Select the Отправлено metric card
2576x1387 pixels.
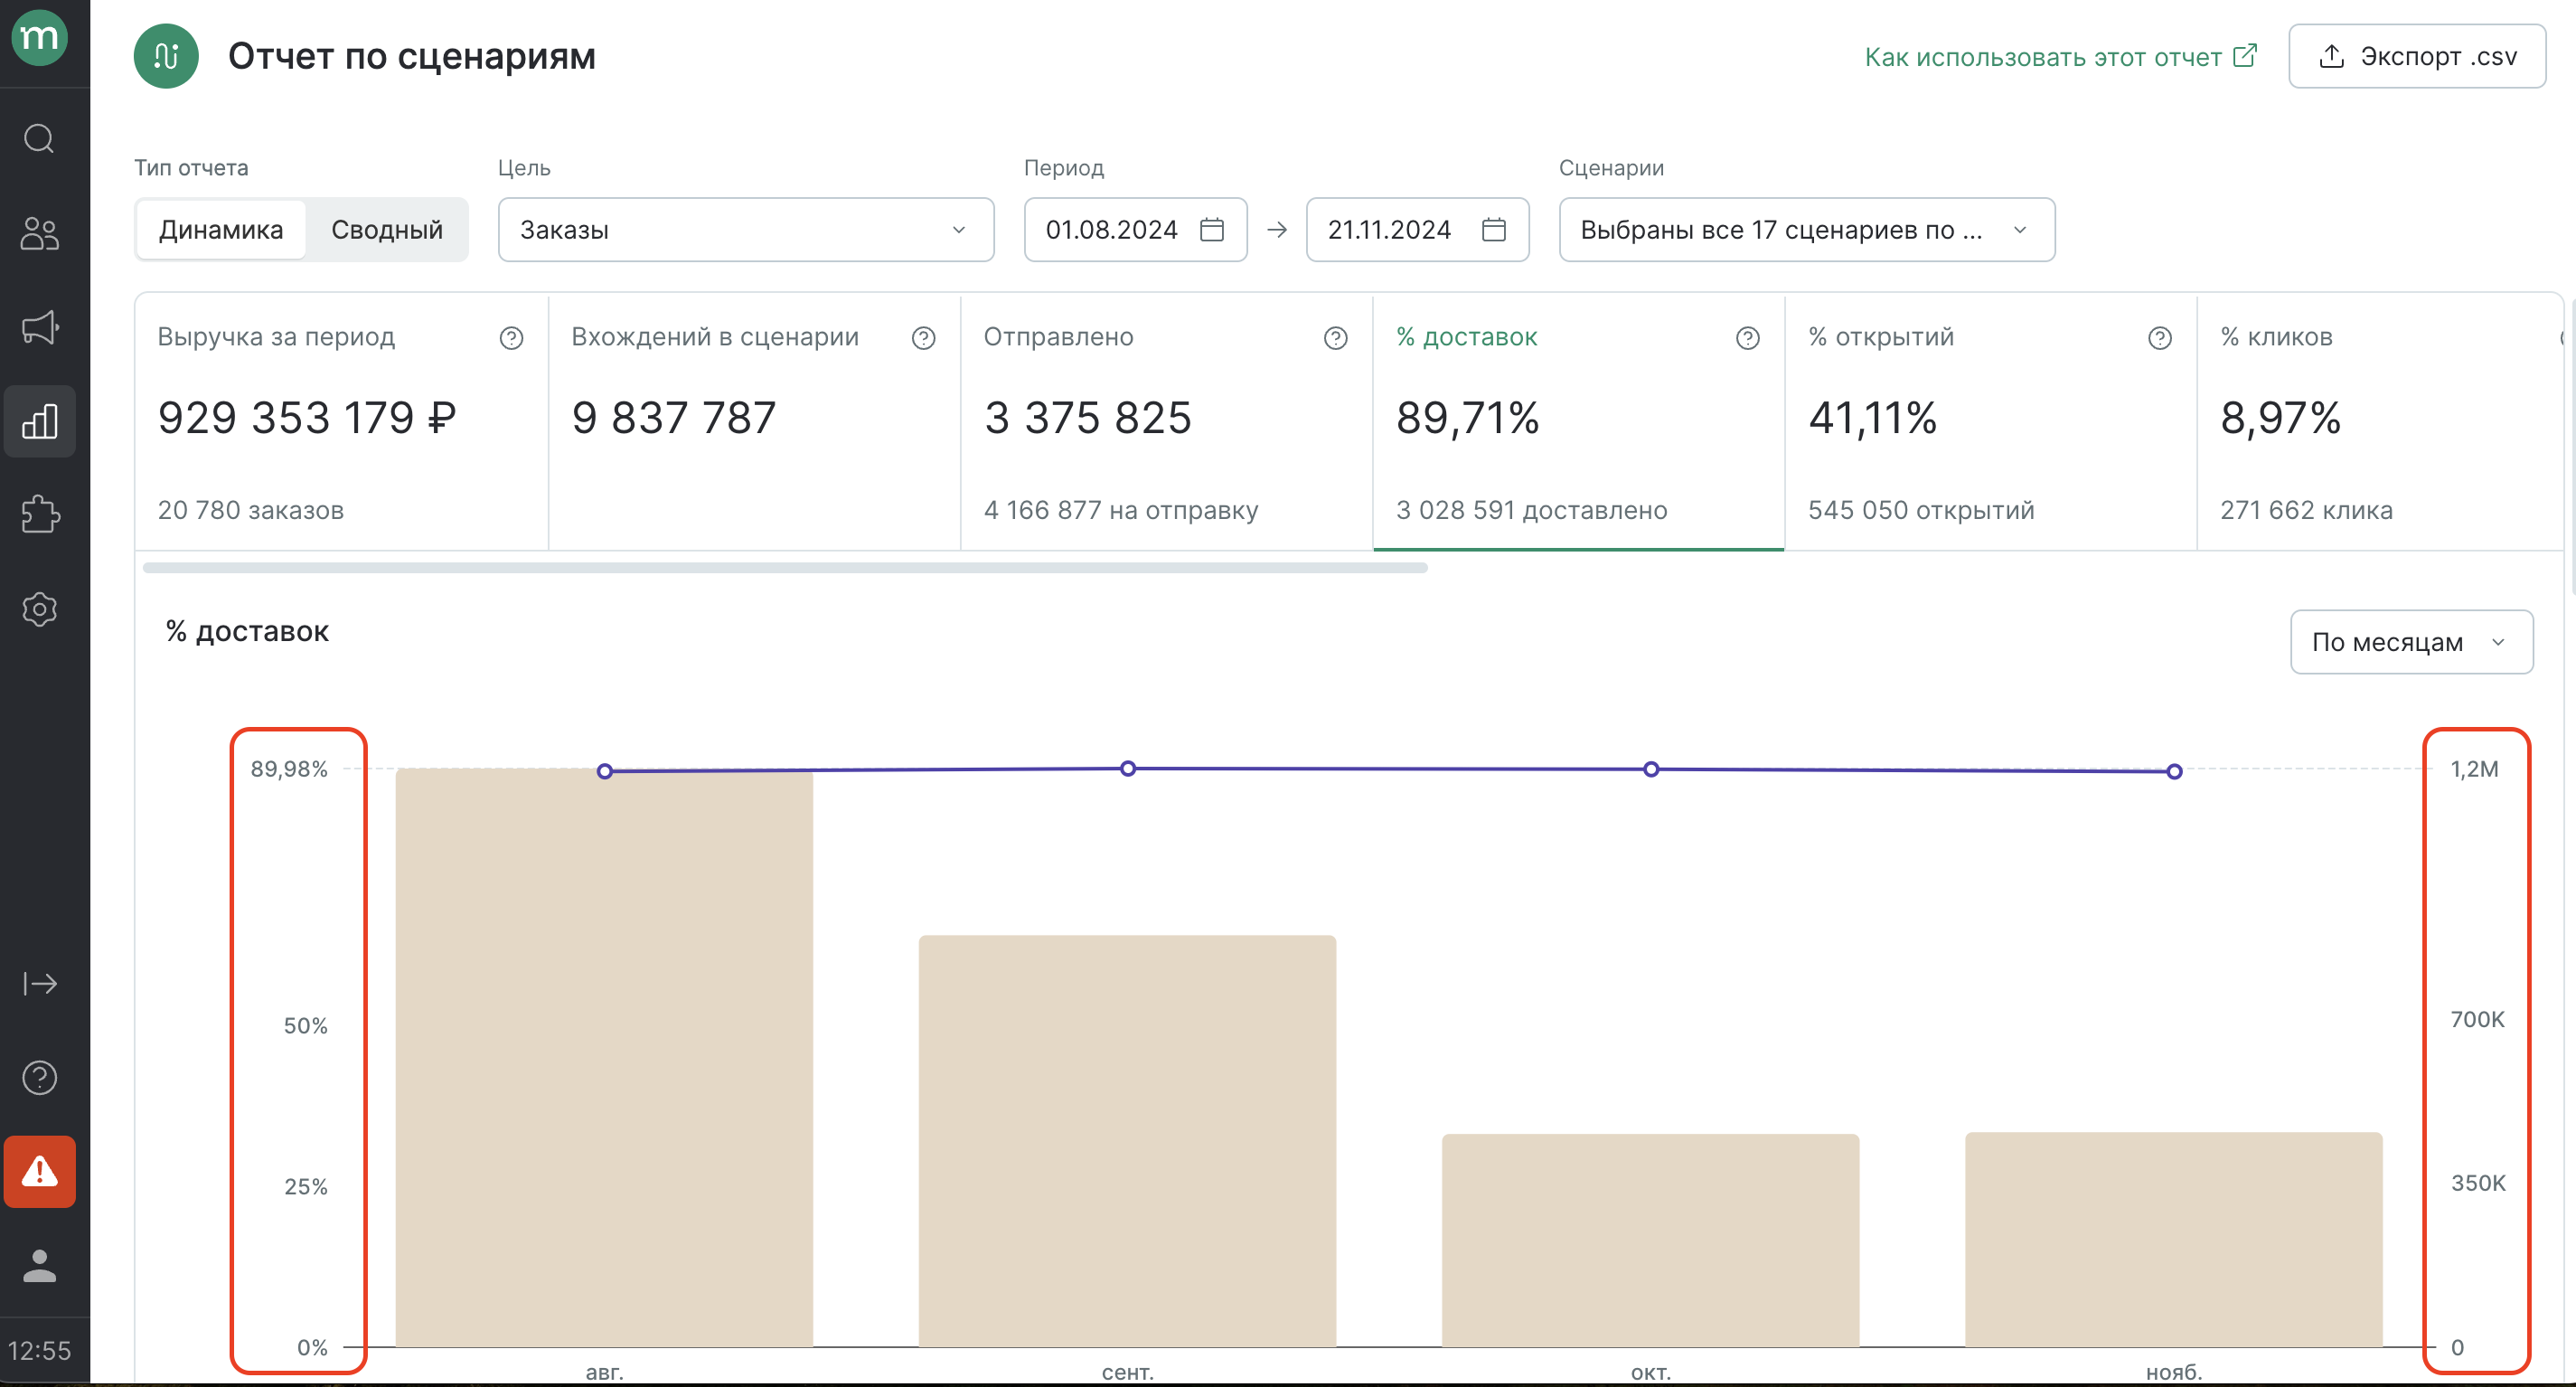(x=1166, y=422)
